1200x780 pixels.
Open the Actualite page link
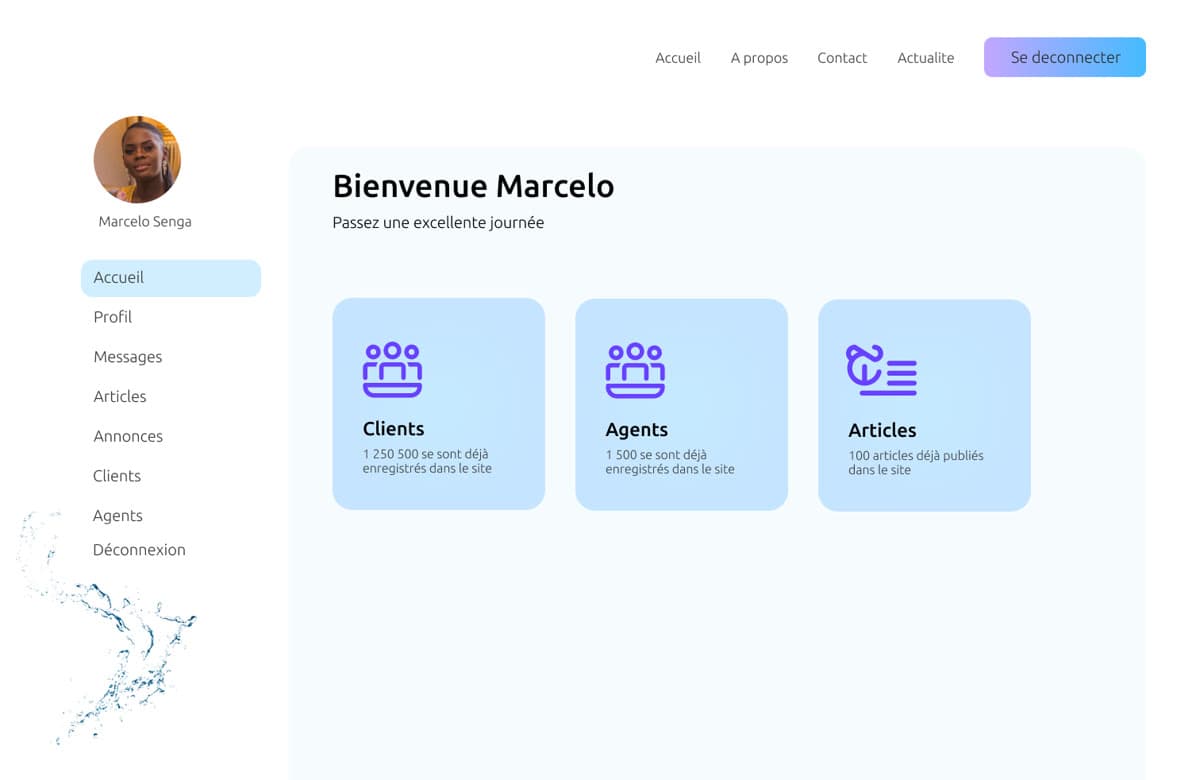926,58
